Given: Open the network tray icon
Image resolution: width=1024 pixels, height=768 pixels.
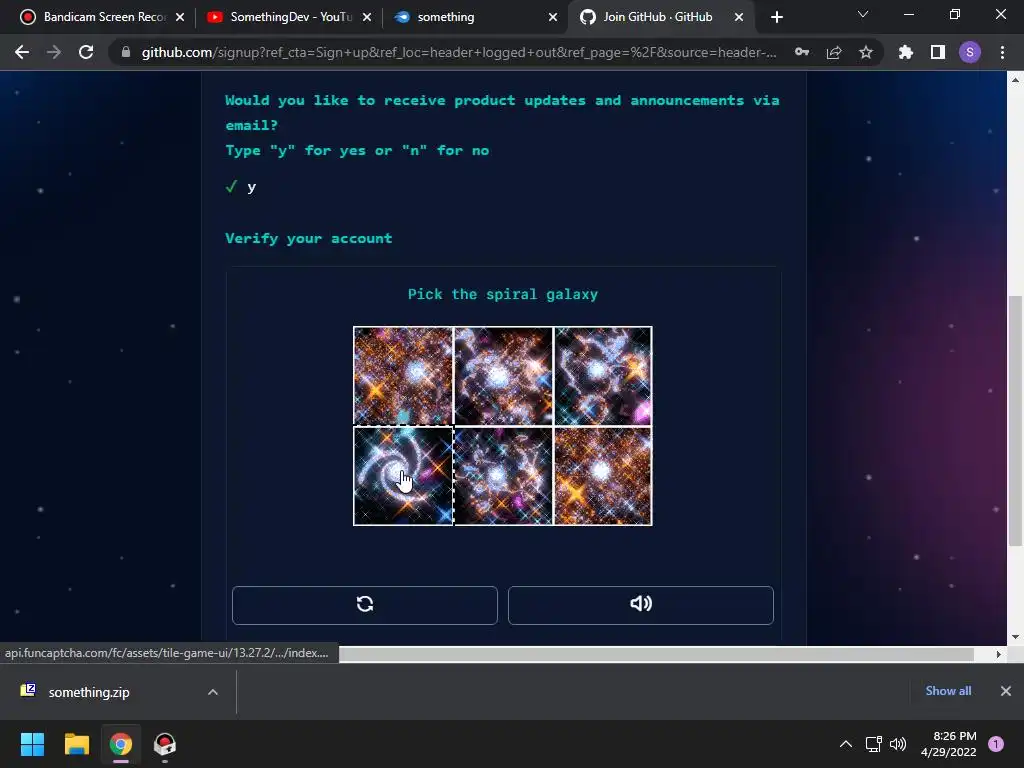Looking at the screenshot, I should 873,744.
